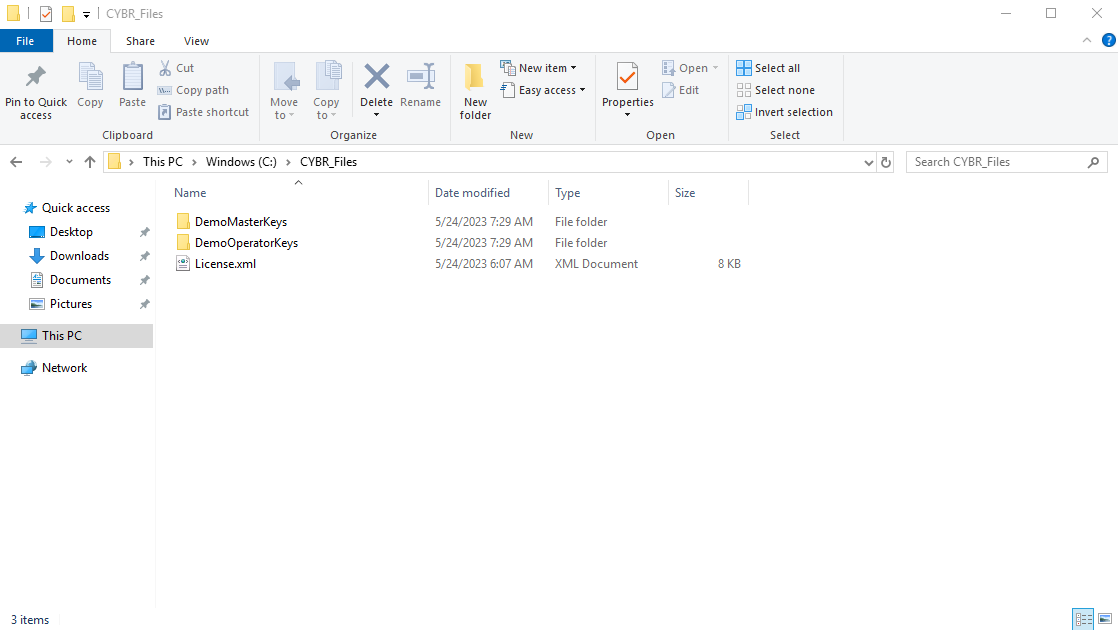Click the search magnifier icon
Viewport: 1118px width, 630px height.
1093,162
